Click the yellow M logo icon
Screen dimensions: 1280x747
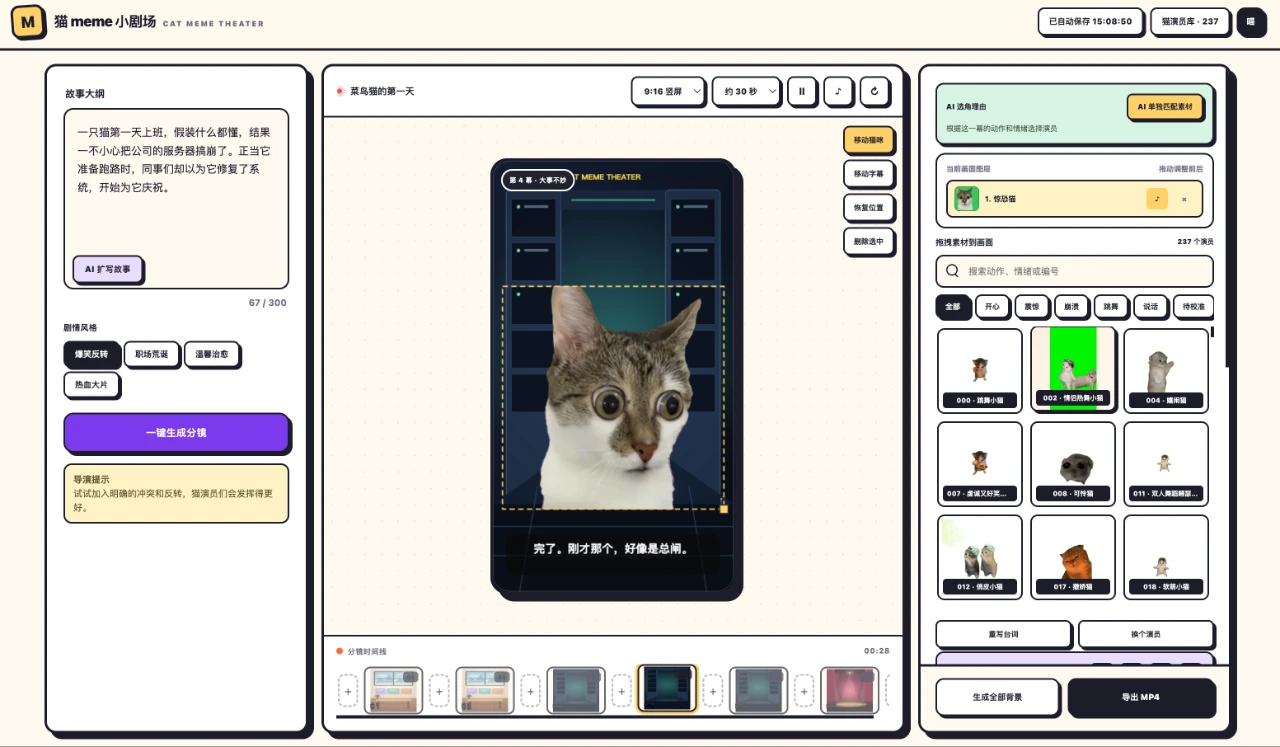pyautogui.click(x=28, y=21)
